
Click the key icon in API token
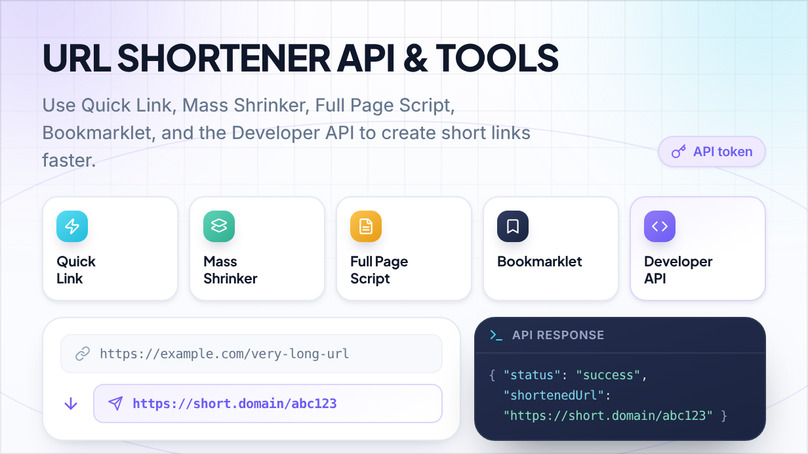coord(678,152)
